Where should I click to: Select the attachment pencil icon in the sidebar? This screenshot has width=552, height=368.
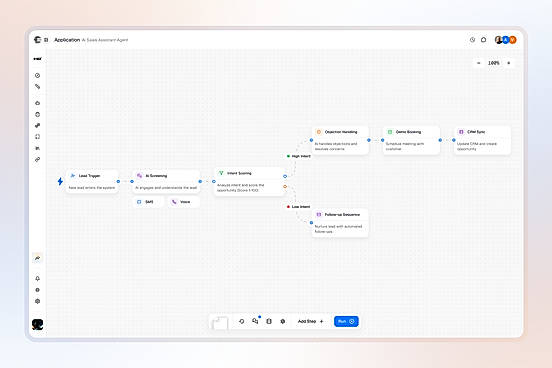point(38,86)
